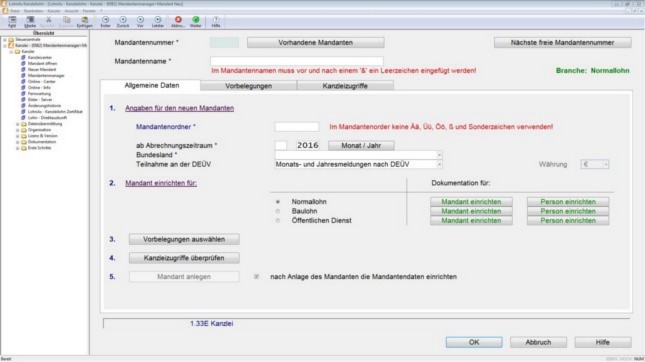This screenshot has width=645, height=362.
Task: Click the Lohn - Direktauskunft page icon
Action: [x=23, y=118]
